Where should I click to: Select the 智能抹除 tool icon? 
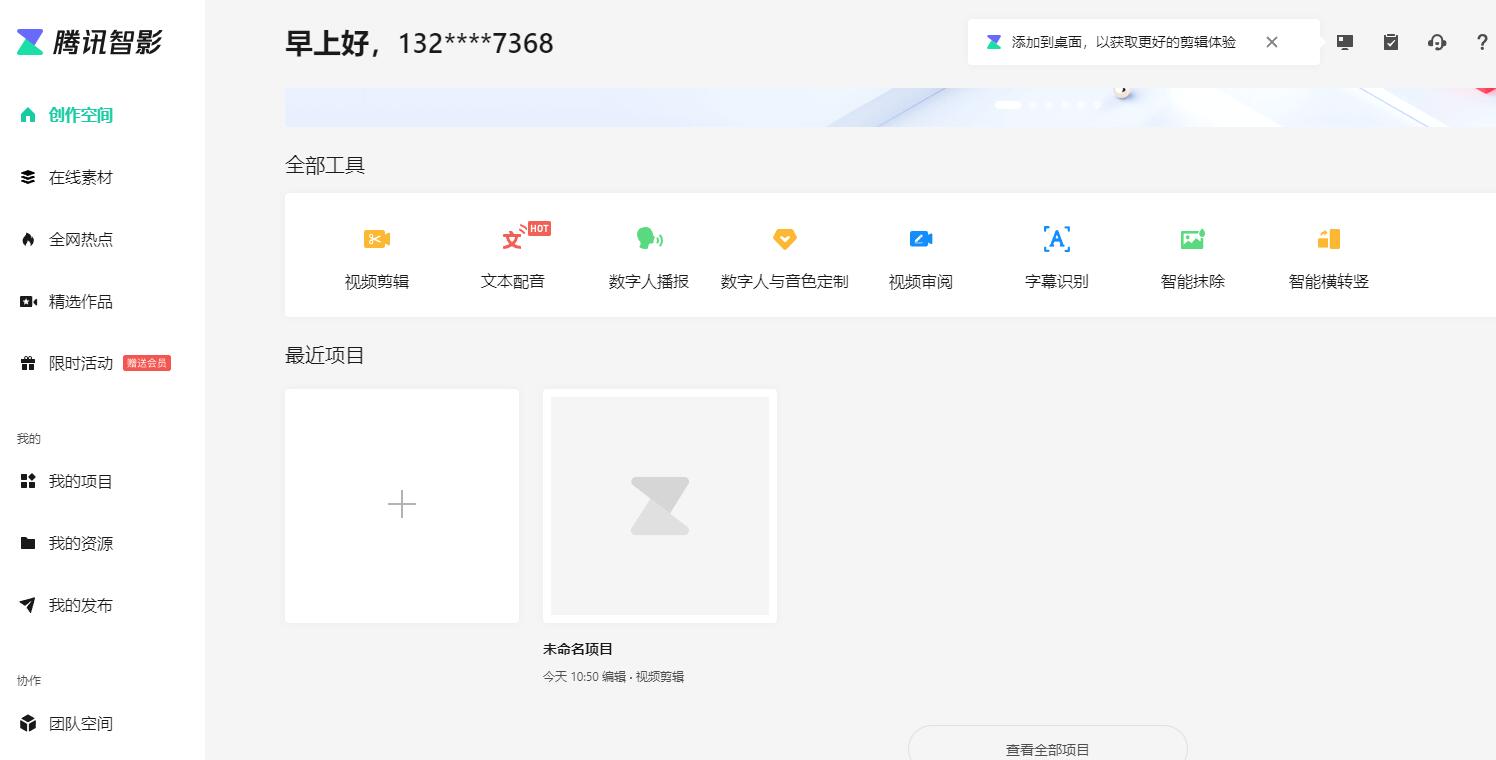pos(1193,239)
